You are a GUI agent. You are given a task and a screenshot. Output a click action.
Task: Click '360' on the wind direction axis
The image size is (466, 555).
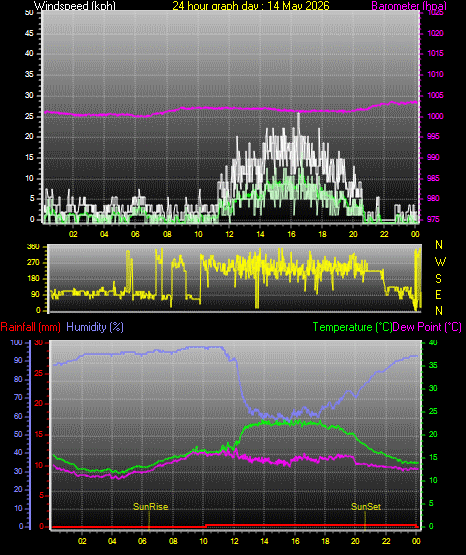(33, 247)
